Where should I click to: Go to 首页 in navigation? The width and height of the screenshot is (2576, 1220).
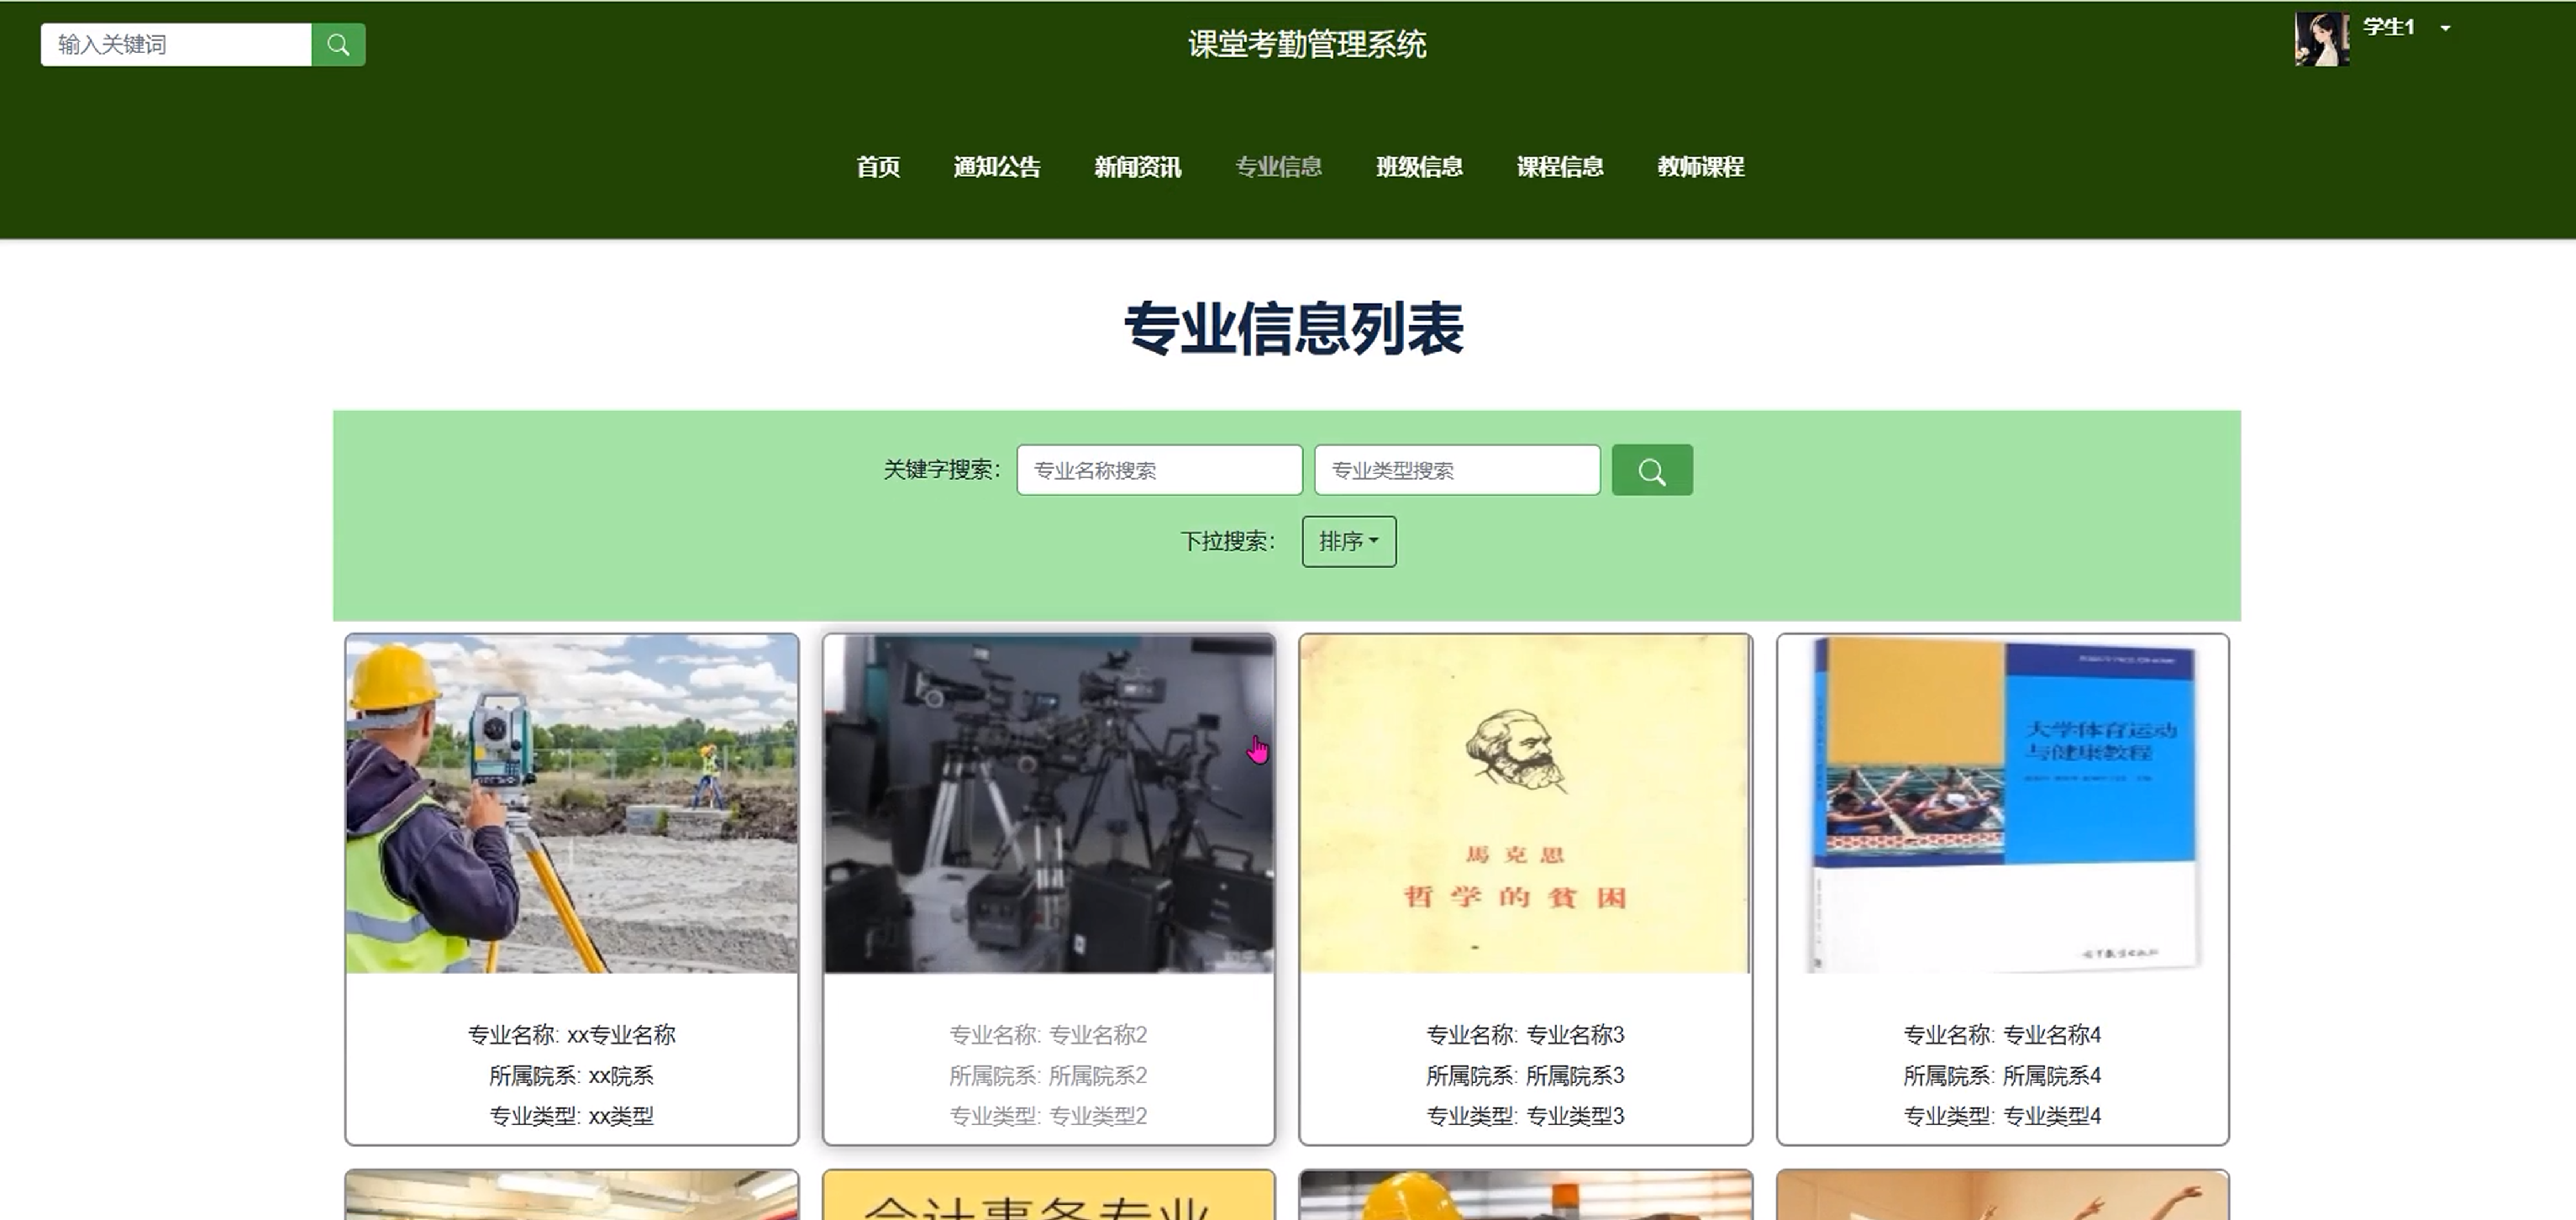(877, 167)
